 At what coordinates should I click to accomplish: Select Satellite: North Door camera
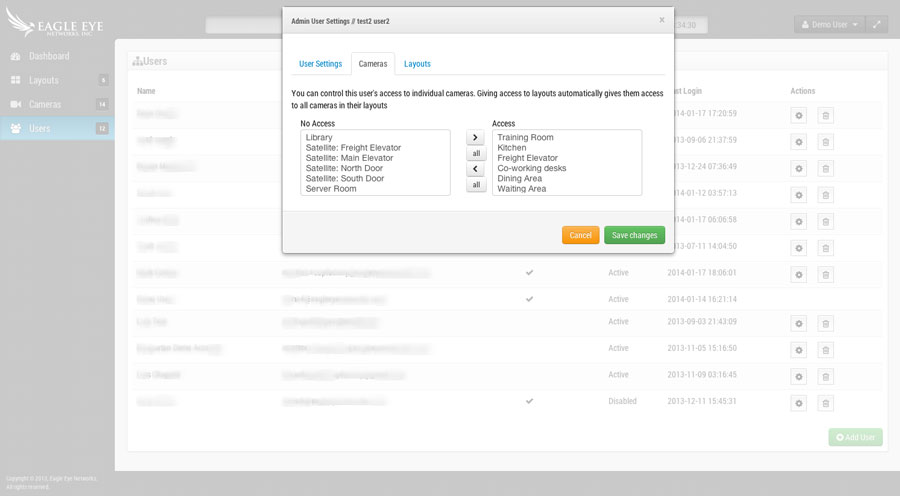pyautogui.click(x=344, y=168)
